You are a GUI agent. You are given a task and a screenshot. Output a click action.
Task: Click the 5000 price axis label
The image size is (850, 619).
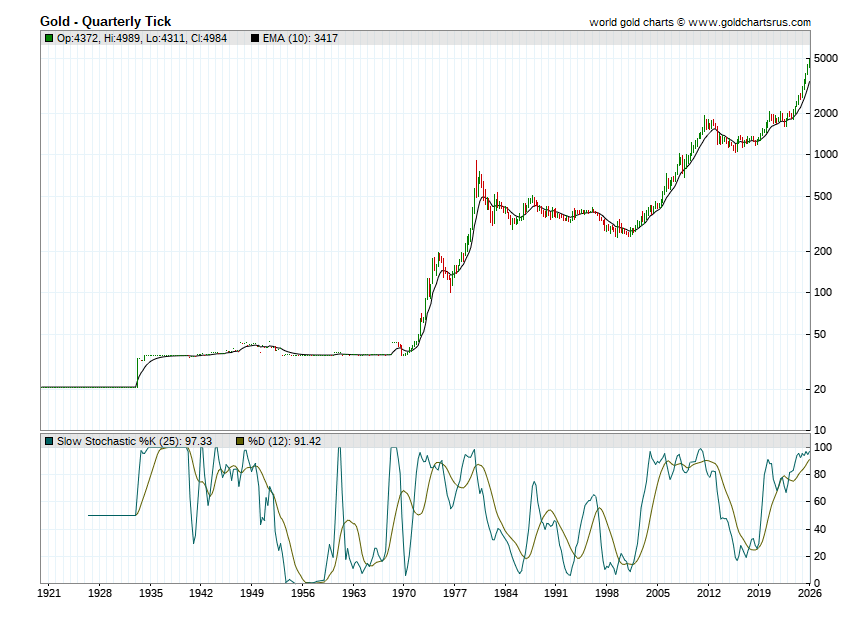click(x=825, y=59)
